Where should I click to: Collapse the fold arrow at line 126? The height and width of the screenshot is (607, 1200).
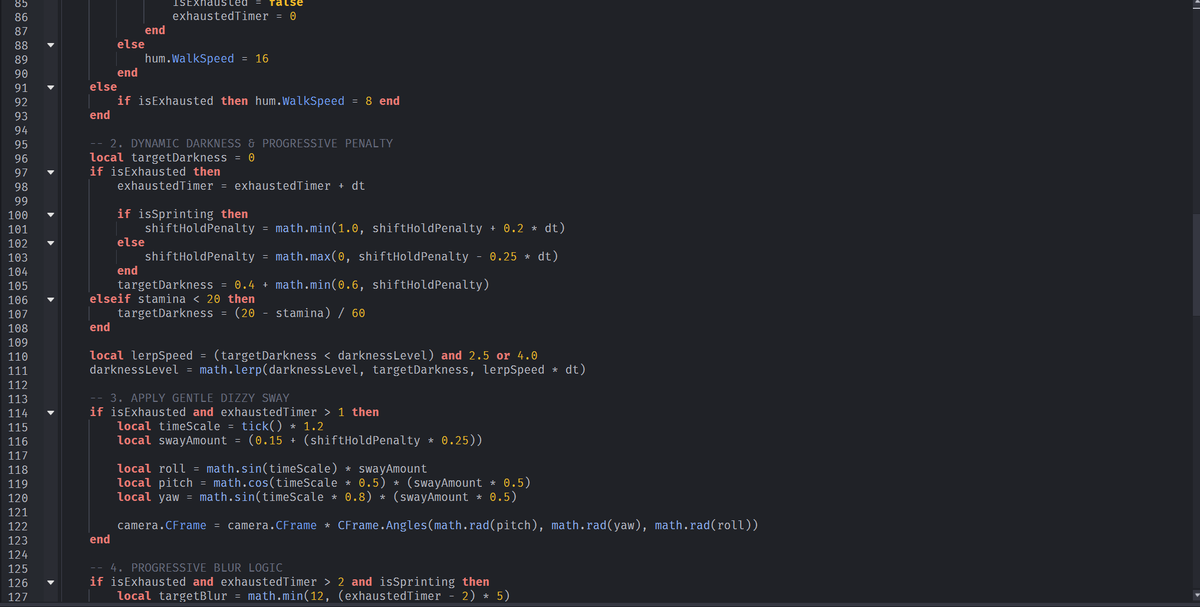[x=49, y=583]
